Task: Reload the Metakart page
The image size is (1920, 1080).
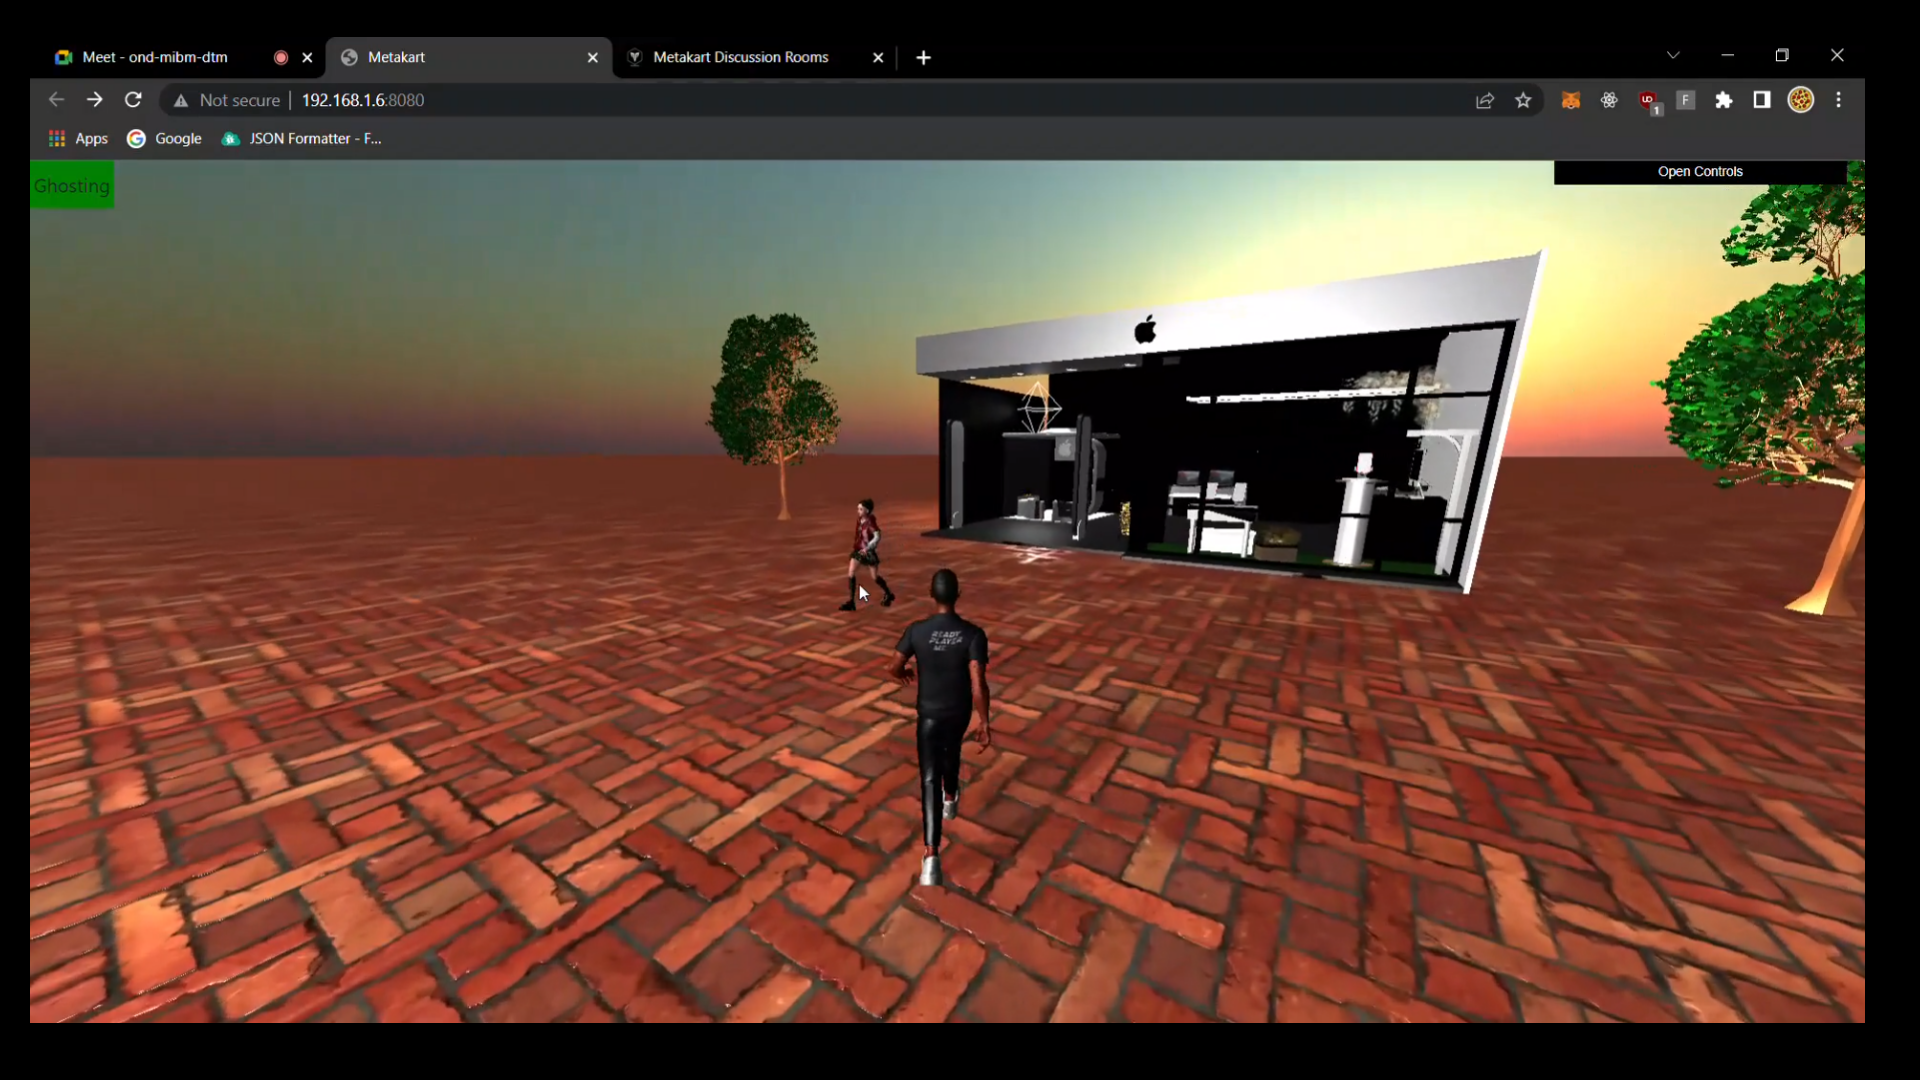Action: click(x=133, y=100)
